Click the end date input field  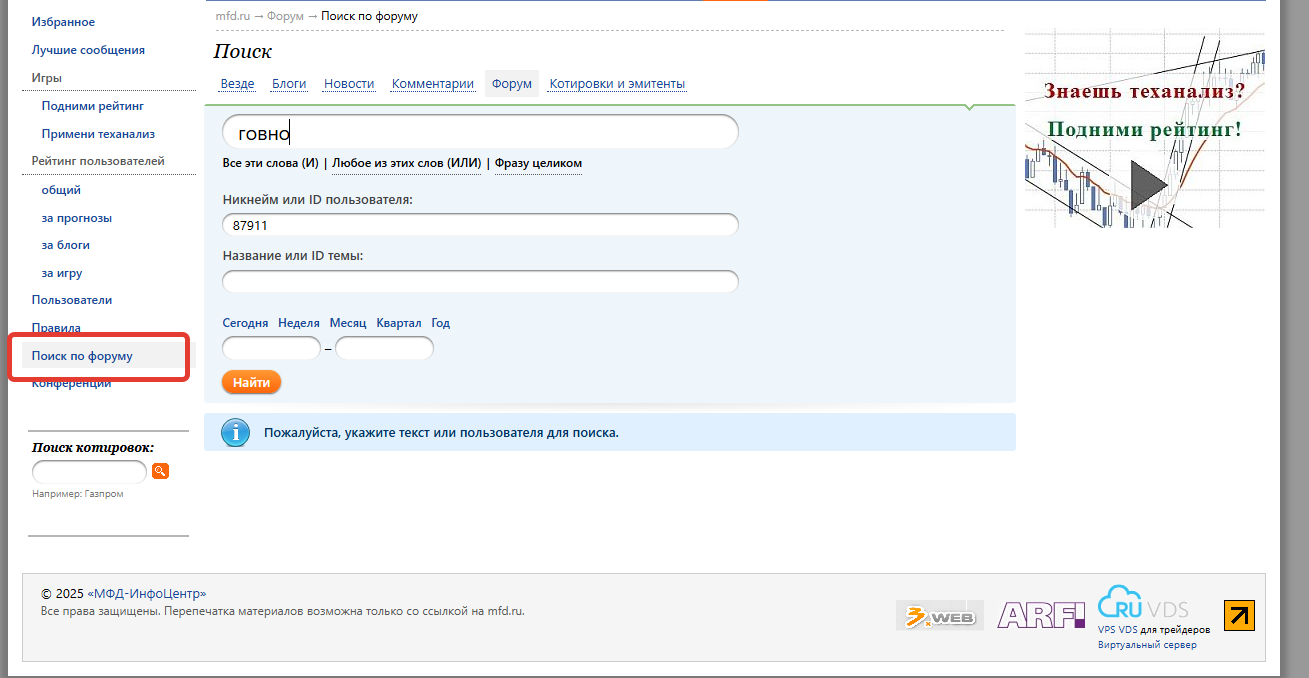click(384, 348)
